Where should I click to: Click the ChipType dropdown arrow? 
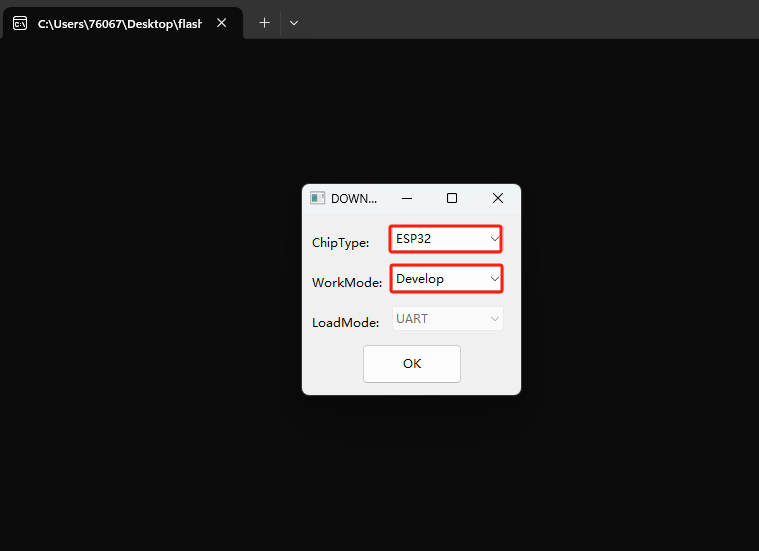pyautogui.click(x=494, y=239)
